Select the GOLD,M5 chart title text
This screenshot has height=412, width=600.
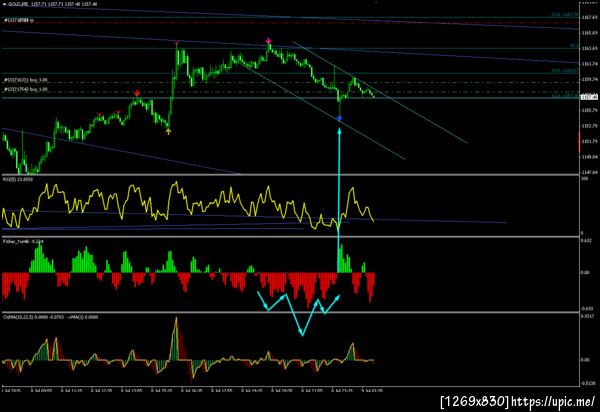pyautogui.click(x=51, y=4)
